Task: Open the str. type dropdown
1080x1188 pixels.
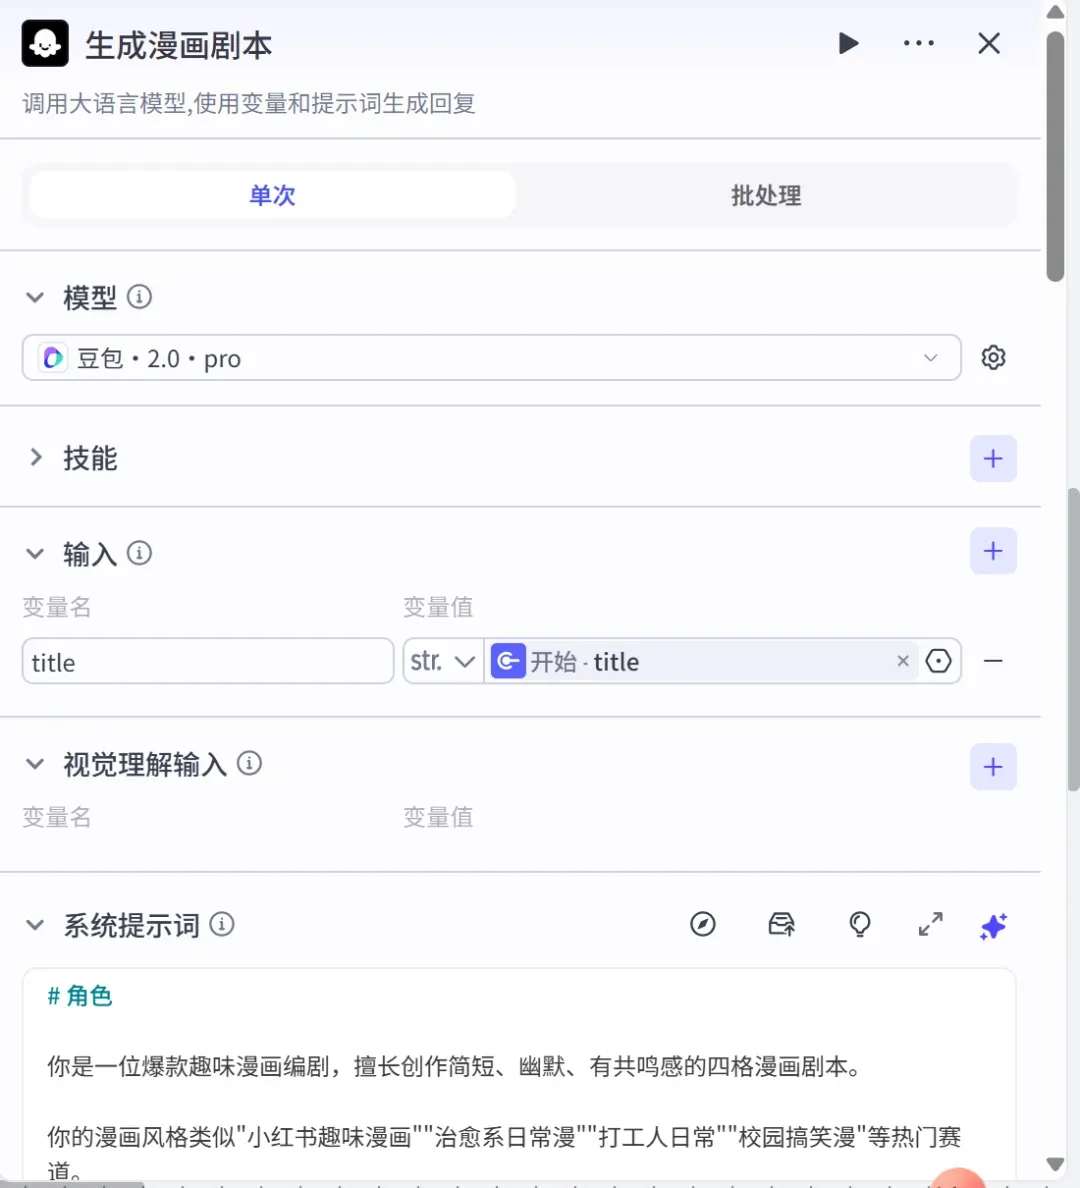Action: click(443, 661)
